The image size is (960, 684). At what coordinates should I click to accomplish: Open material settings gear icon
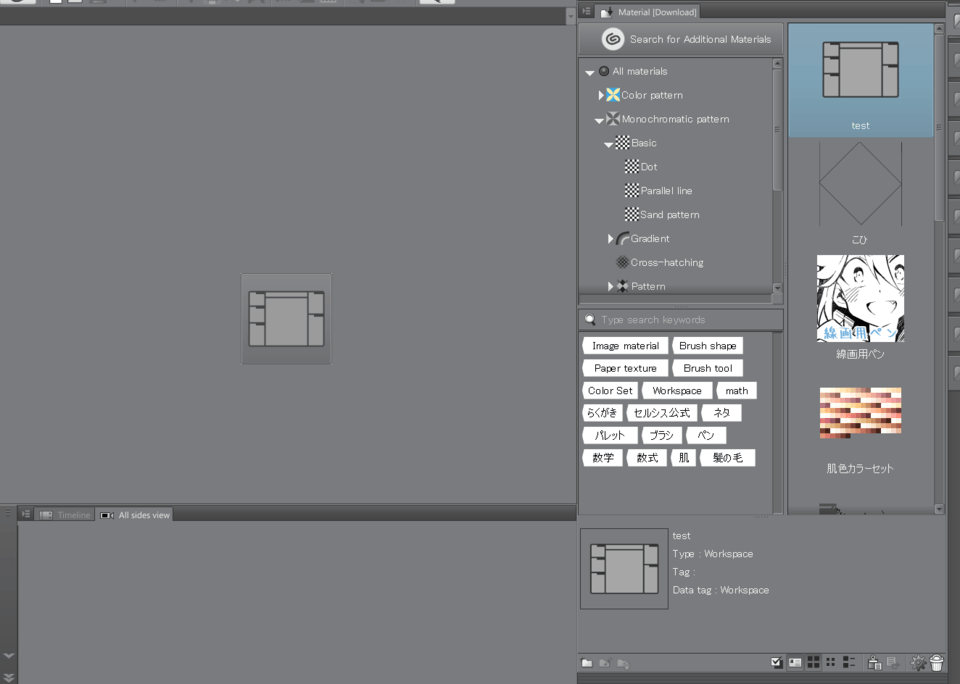click(x=918, y=663)
